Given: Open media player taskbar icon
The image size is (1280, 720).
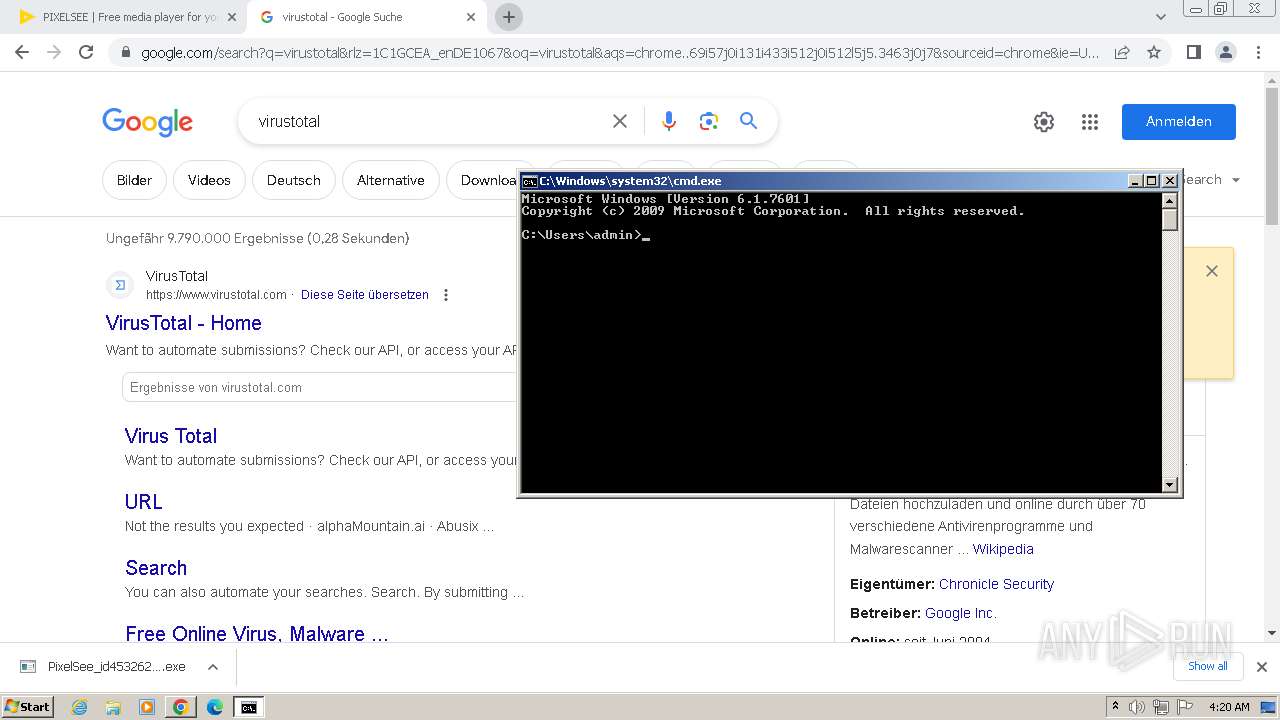Looking at the screenshot, I should point(147,707).
